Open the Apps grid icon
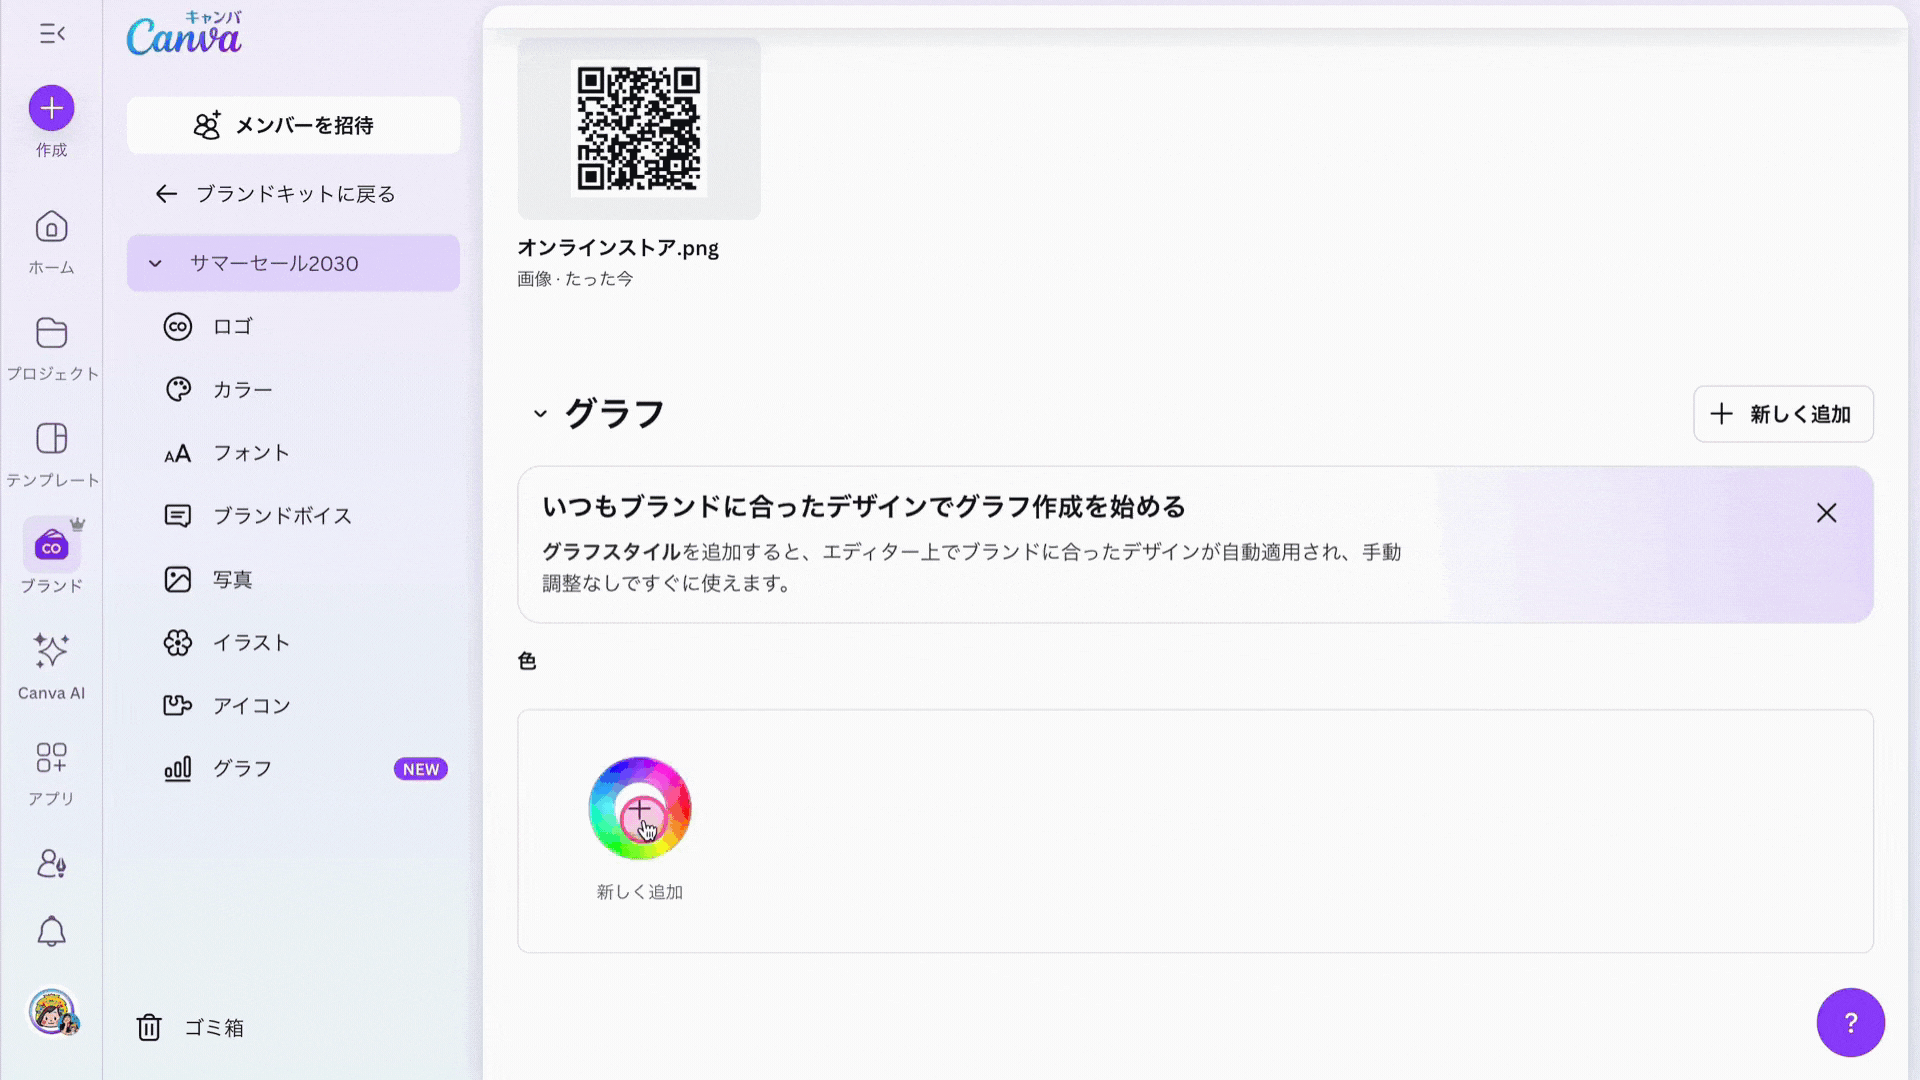Viewport: 1920px width, 1080px height. click(51, 758)
